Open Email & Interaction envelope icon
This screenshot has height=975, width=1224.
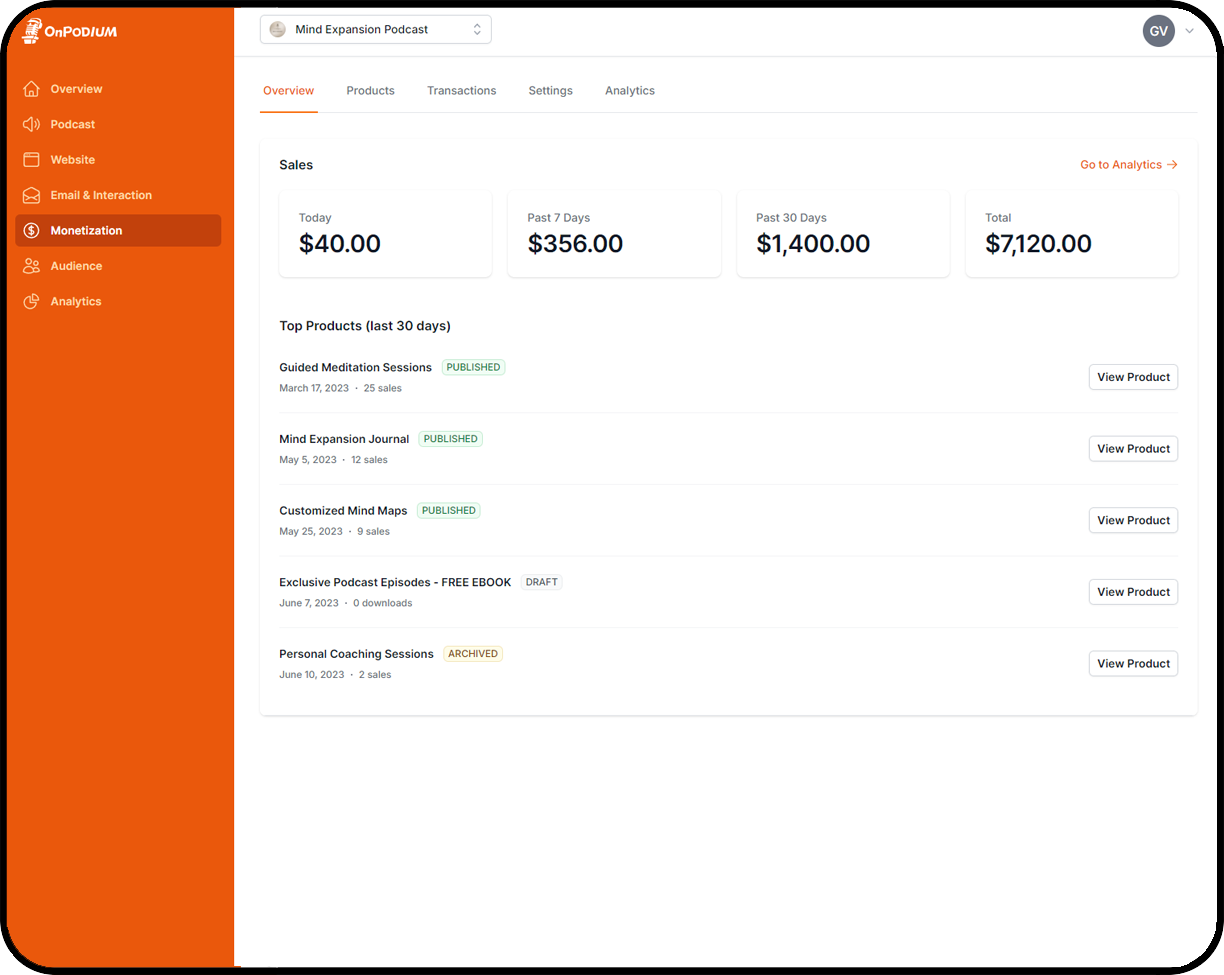(x=31, y=194)
